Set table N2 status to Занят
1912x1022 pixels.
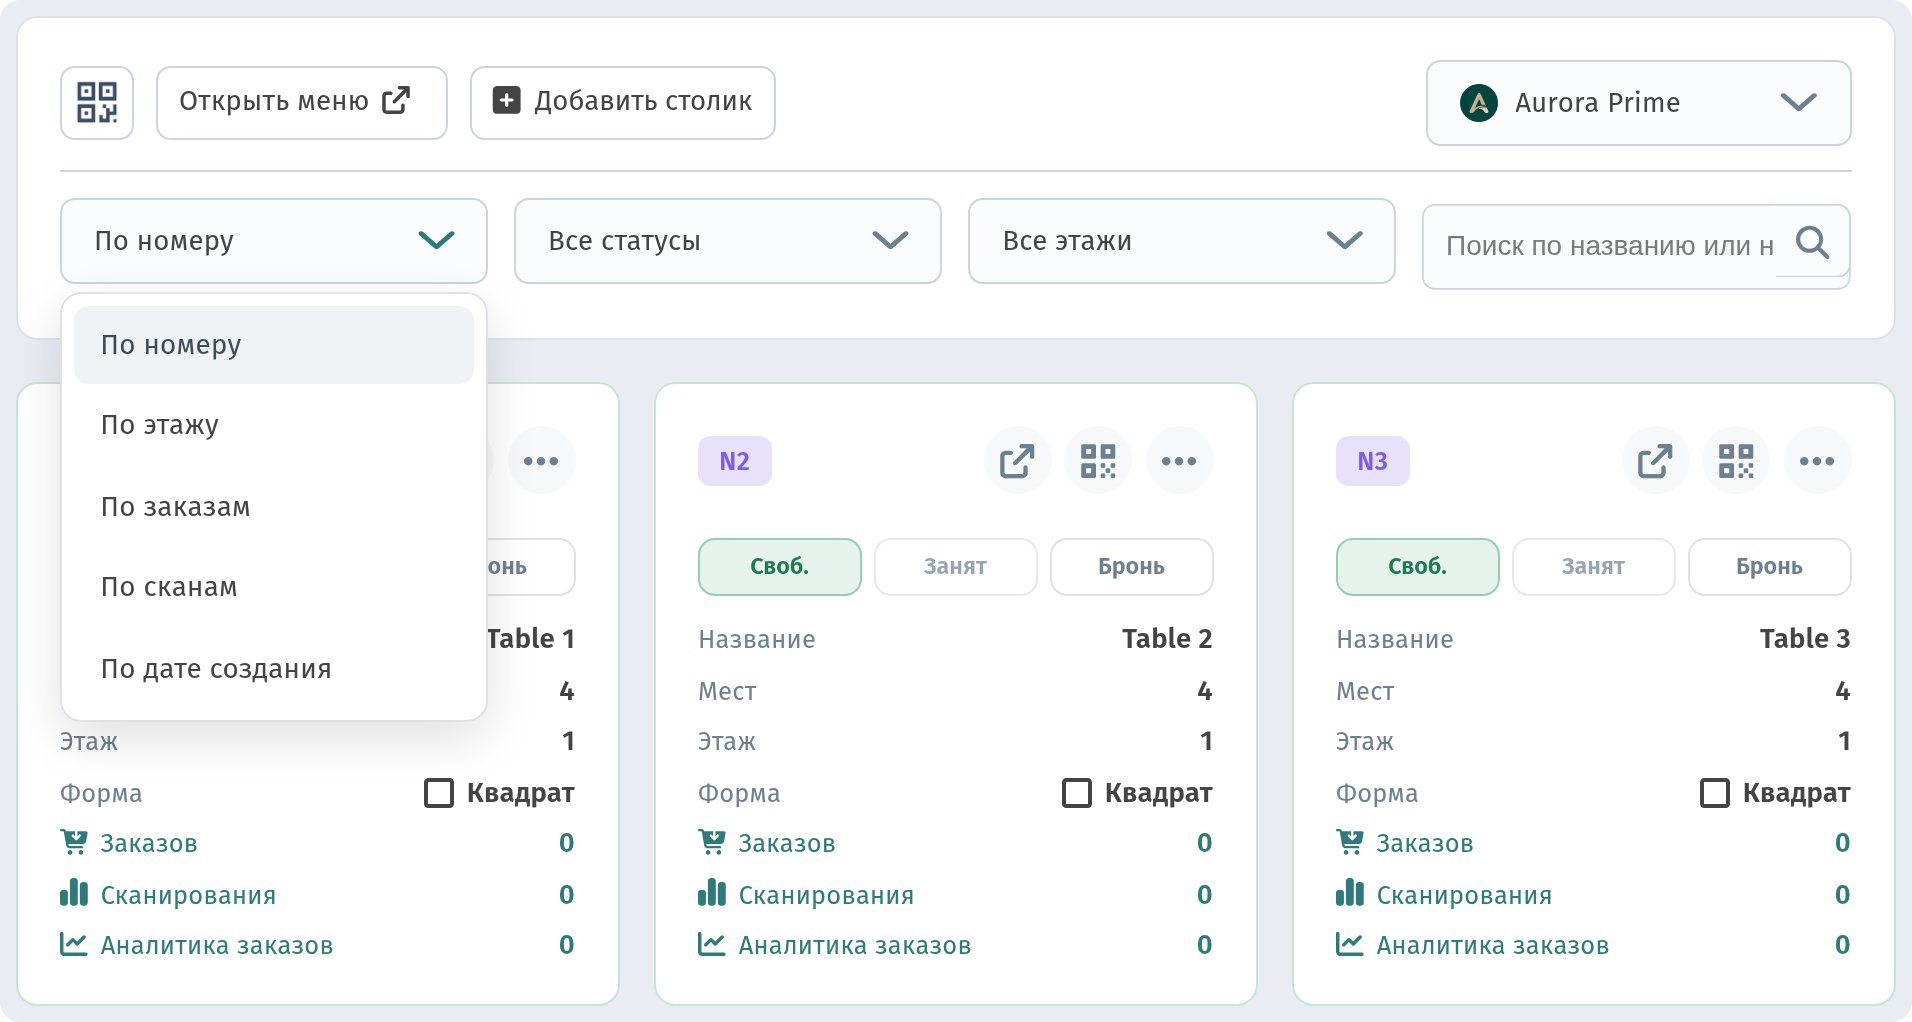point(956,567)
